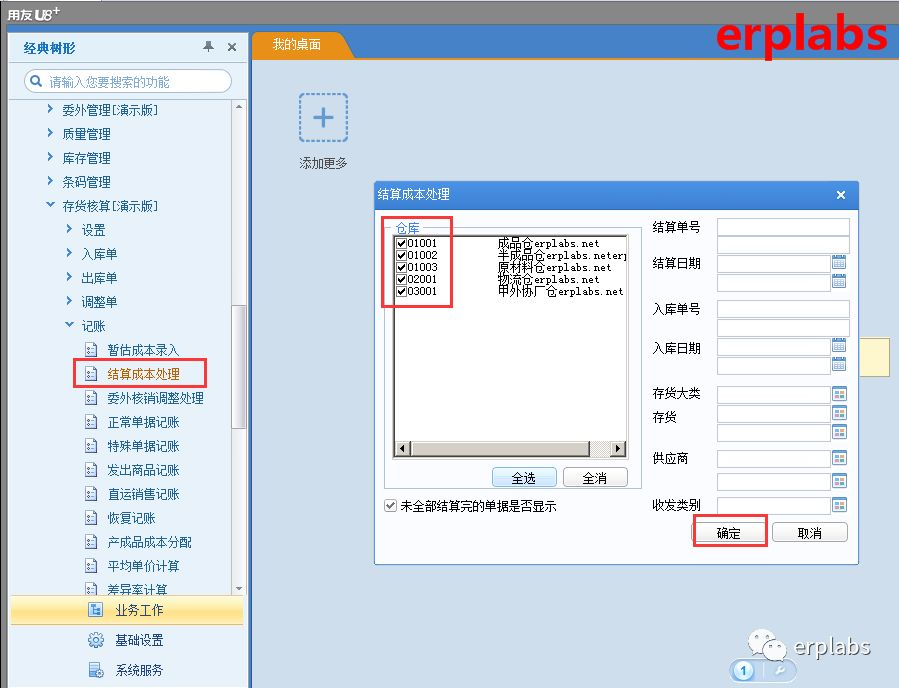Collapse 存货核算[演示版] node
Viewport: 899px width, 688px height.
click(50, 205)
